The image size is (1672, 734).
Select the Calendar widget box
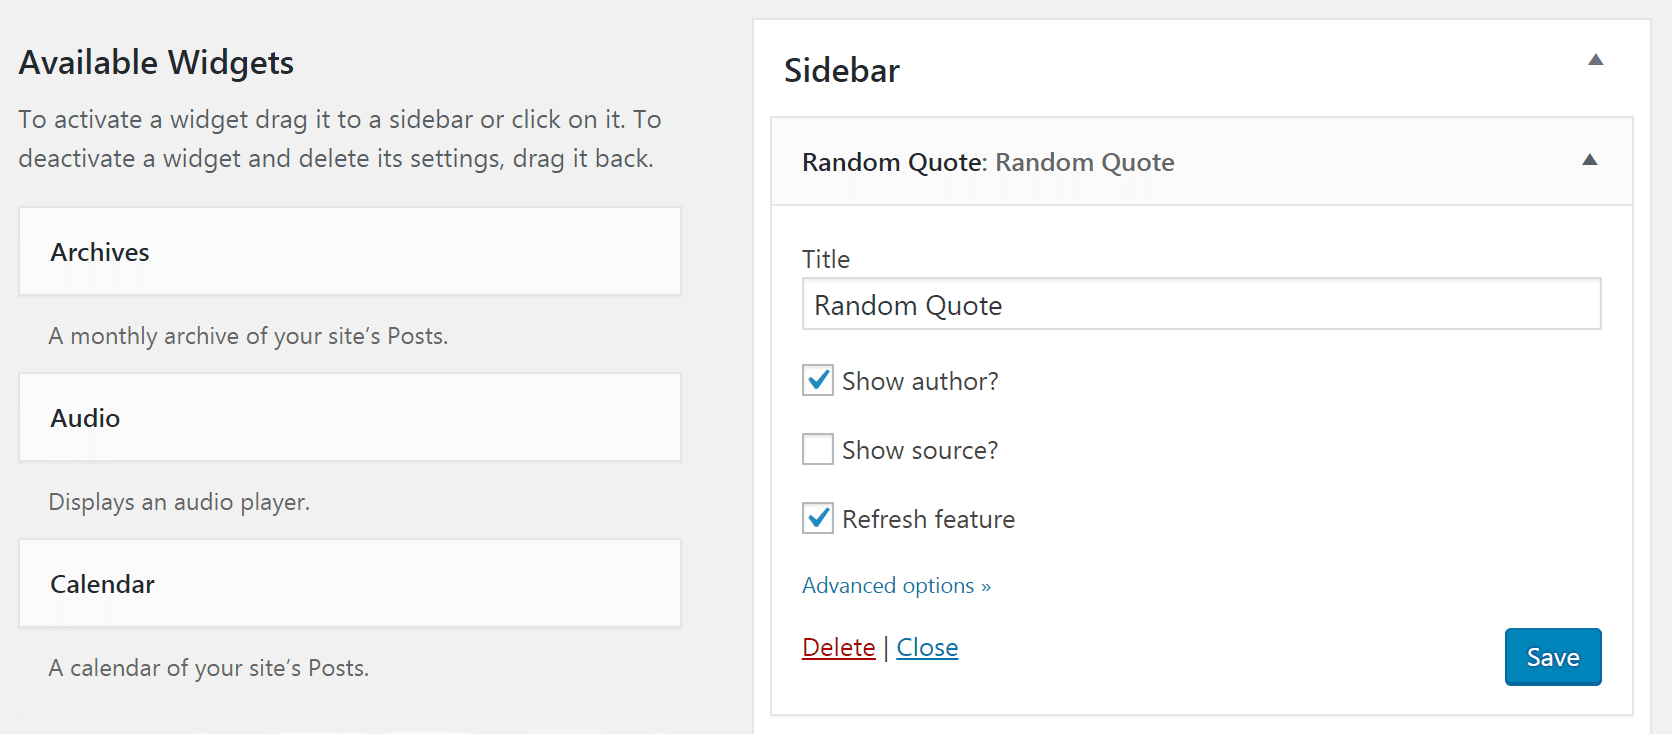tap(350, 584)
